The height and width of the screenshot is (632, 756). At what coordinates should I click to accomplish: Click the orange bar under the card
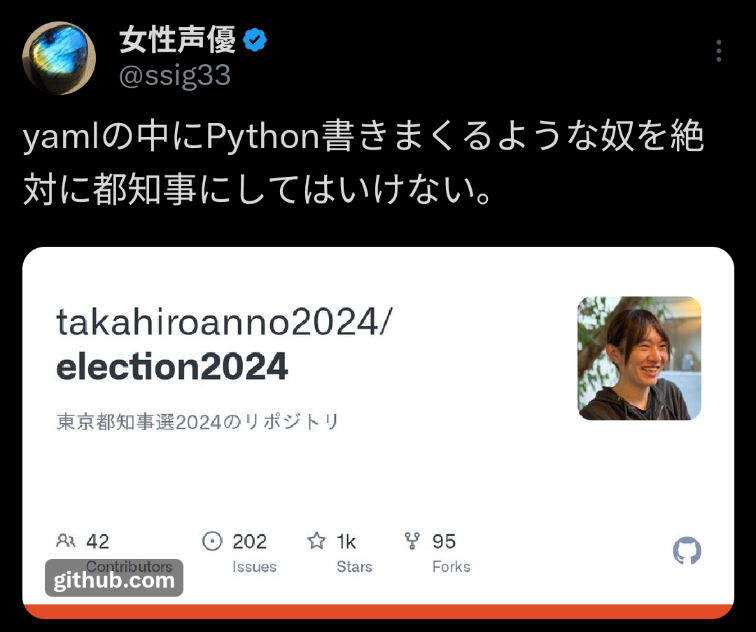pos(378,612)
